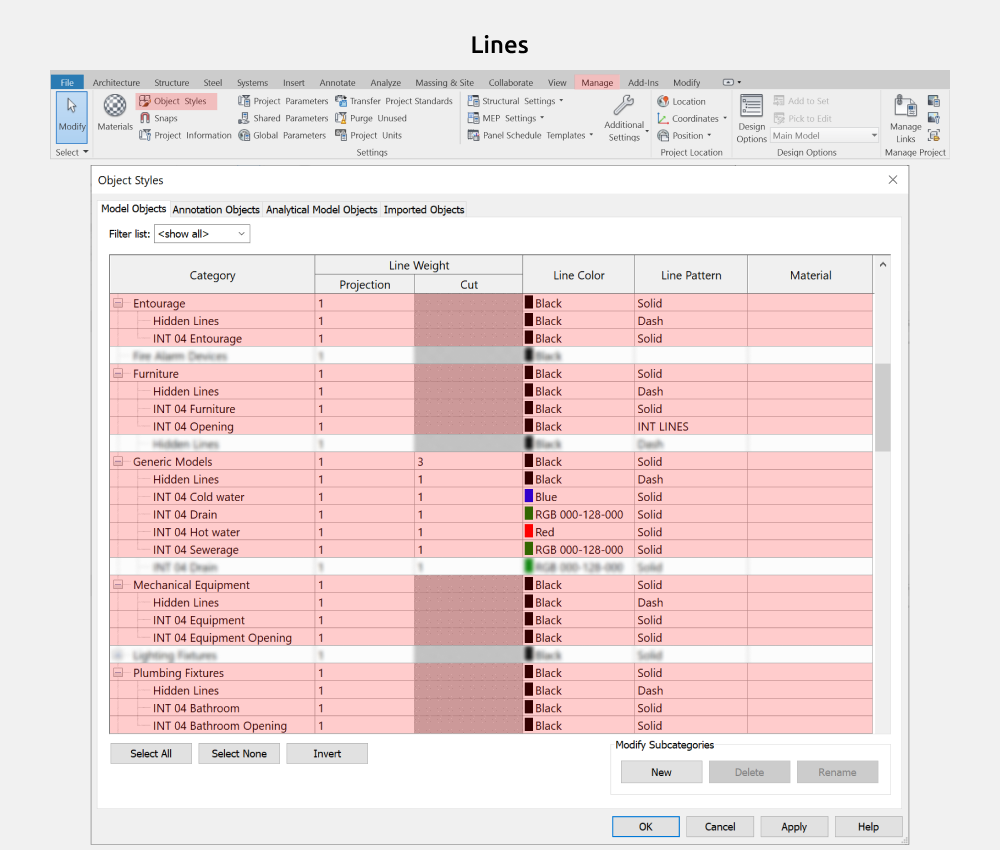Switch to the Imported Objects tab
The width and height of the screenshot is (1000, 850).
coord(423,209)
